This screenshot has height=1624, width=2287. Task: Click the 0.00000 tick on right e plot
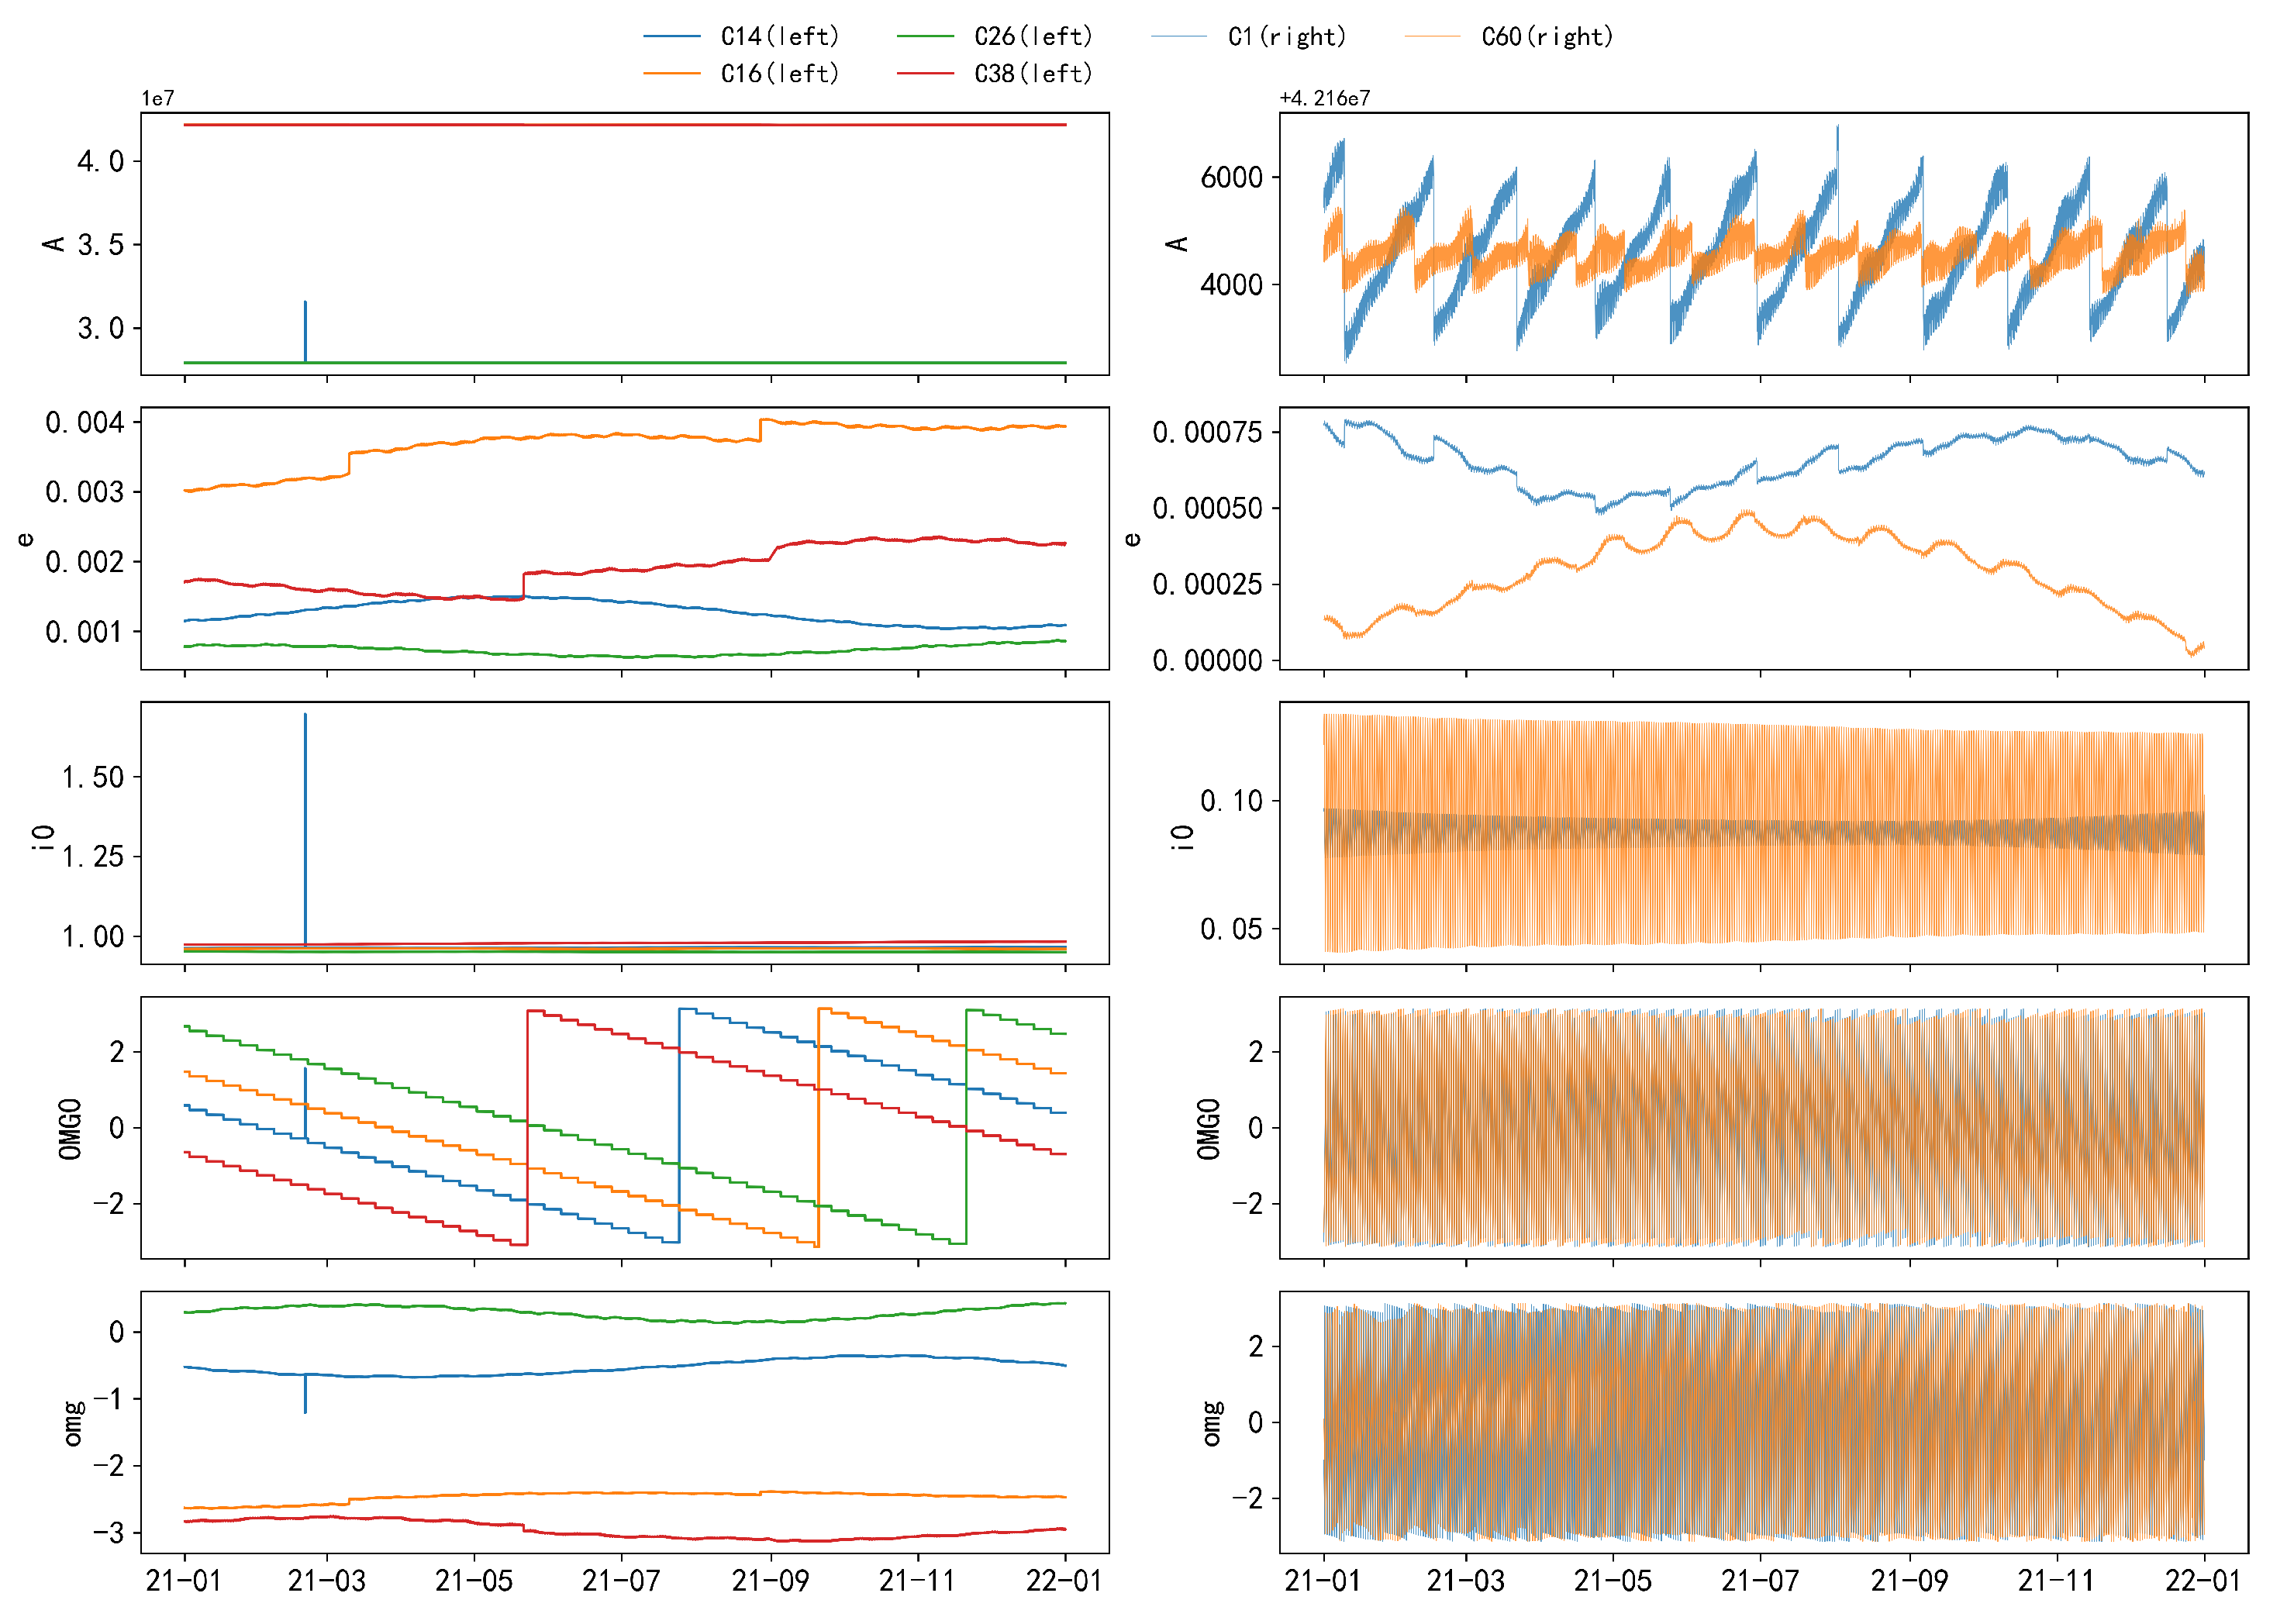(x=1208, y=661)
